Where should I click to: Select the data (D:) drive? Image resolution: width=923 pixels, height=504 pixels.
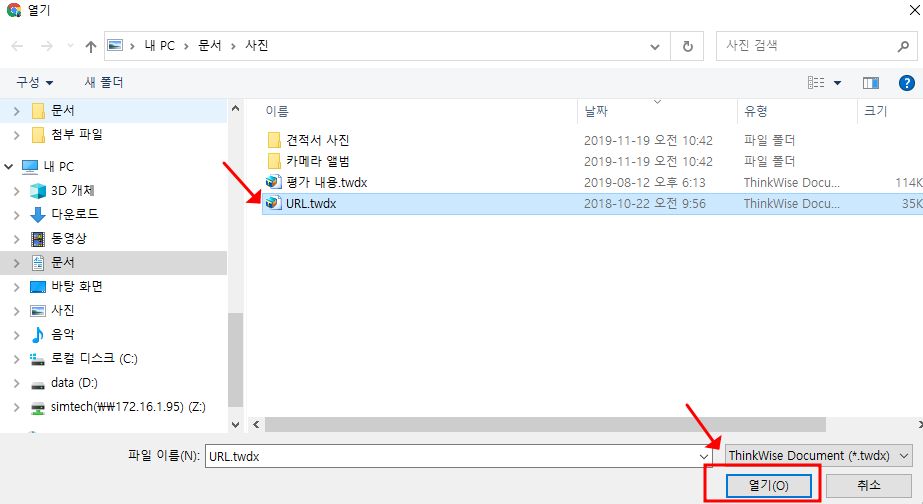coord(74,383)
